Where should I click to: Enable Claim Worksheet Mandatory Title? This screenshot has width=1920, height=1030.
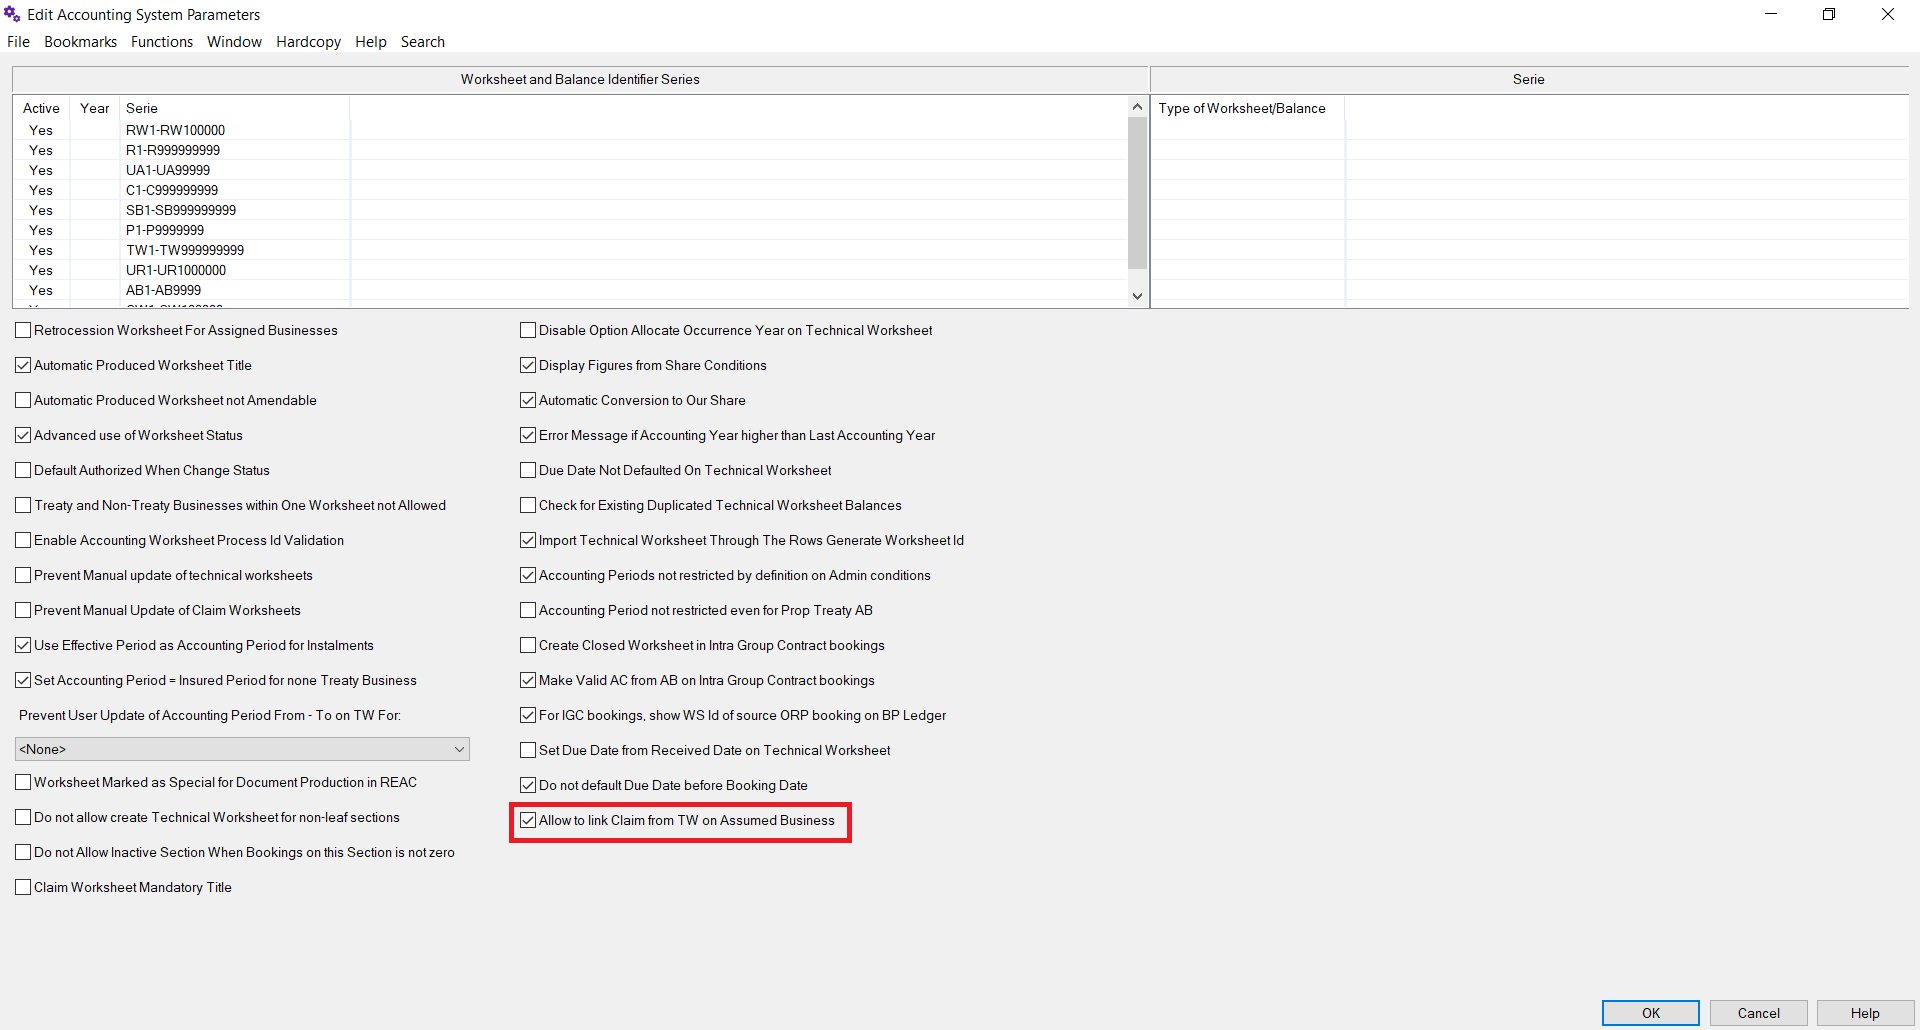pyautogui.click(x=22, y=886)
